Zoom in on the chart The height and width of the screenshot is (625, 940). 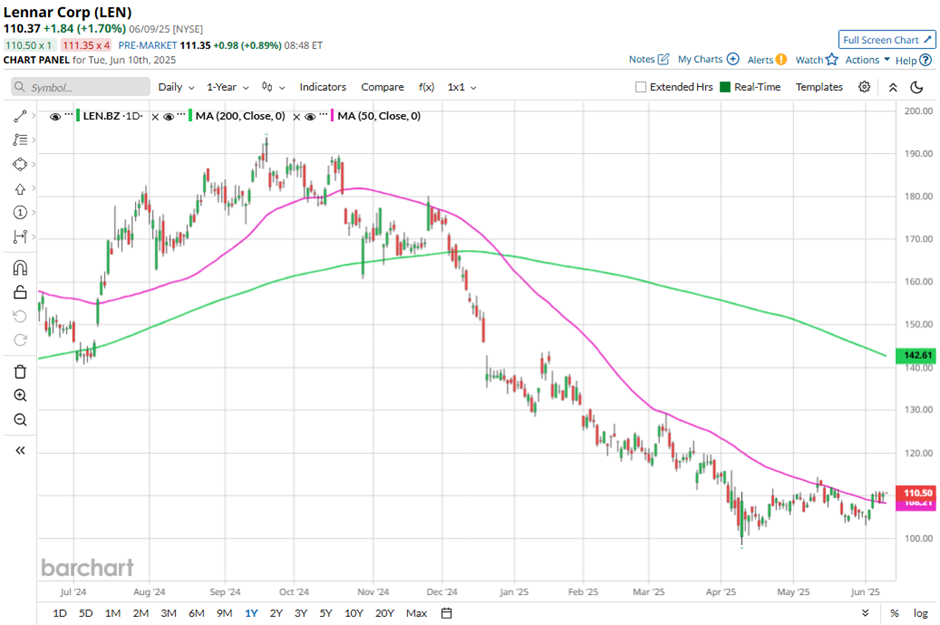pos(20,395)
